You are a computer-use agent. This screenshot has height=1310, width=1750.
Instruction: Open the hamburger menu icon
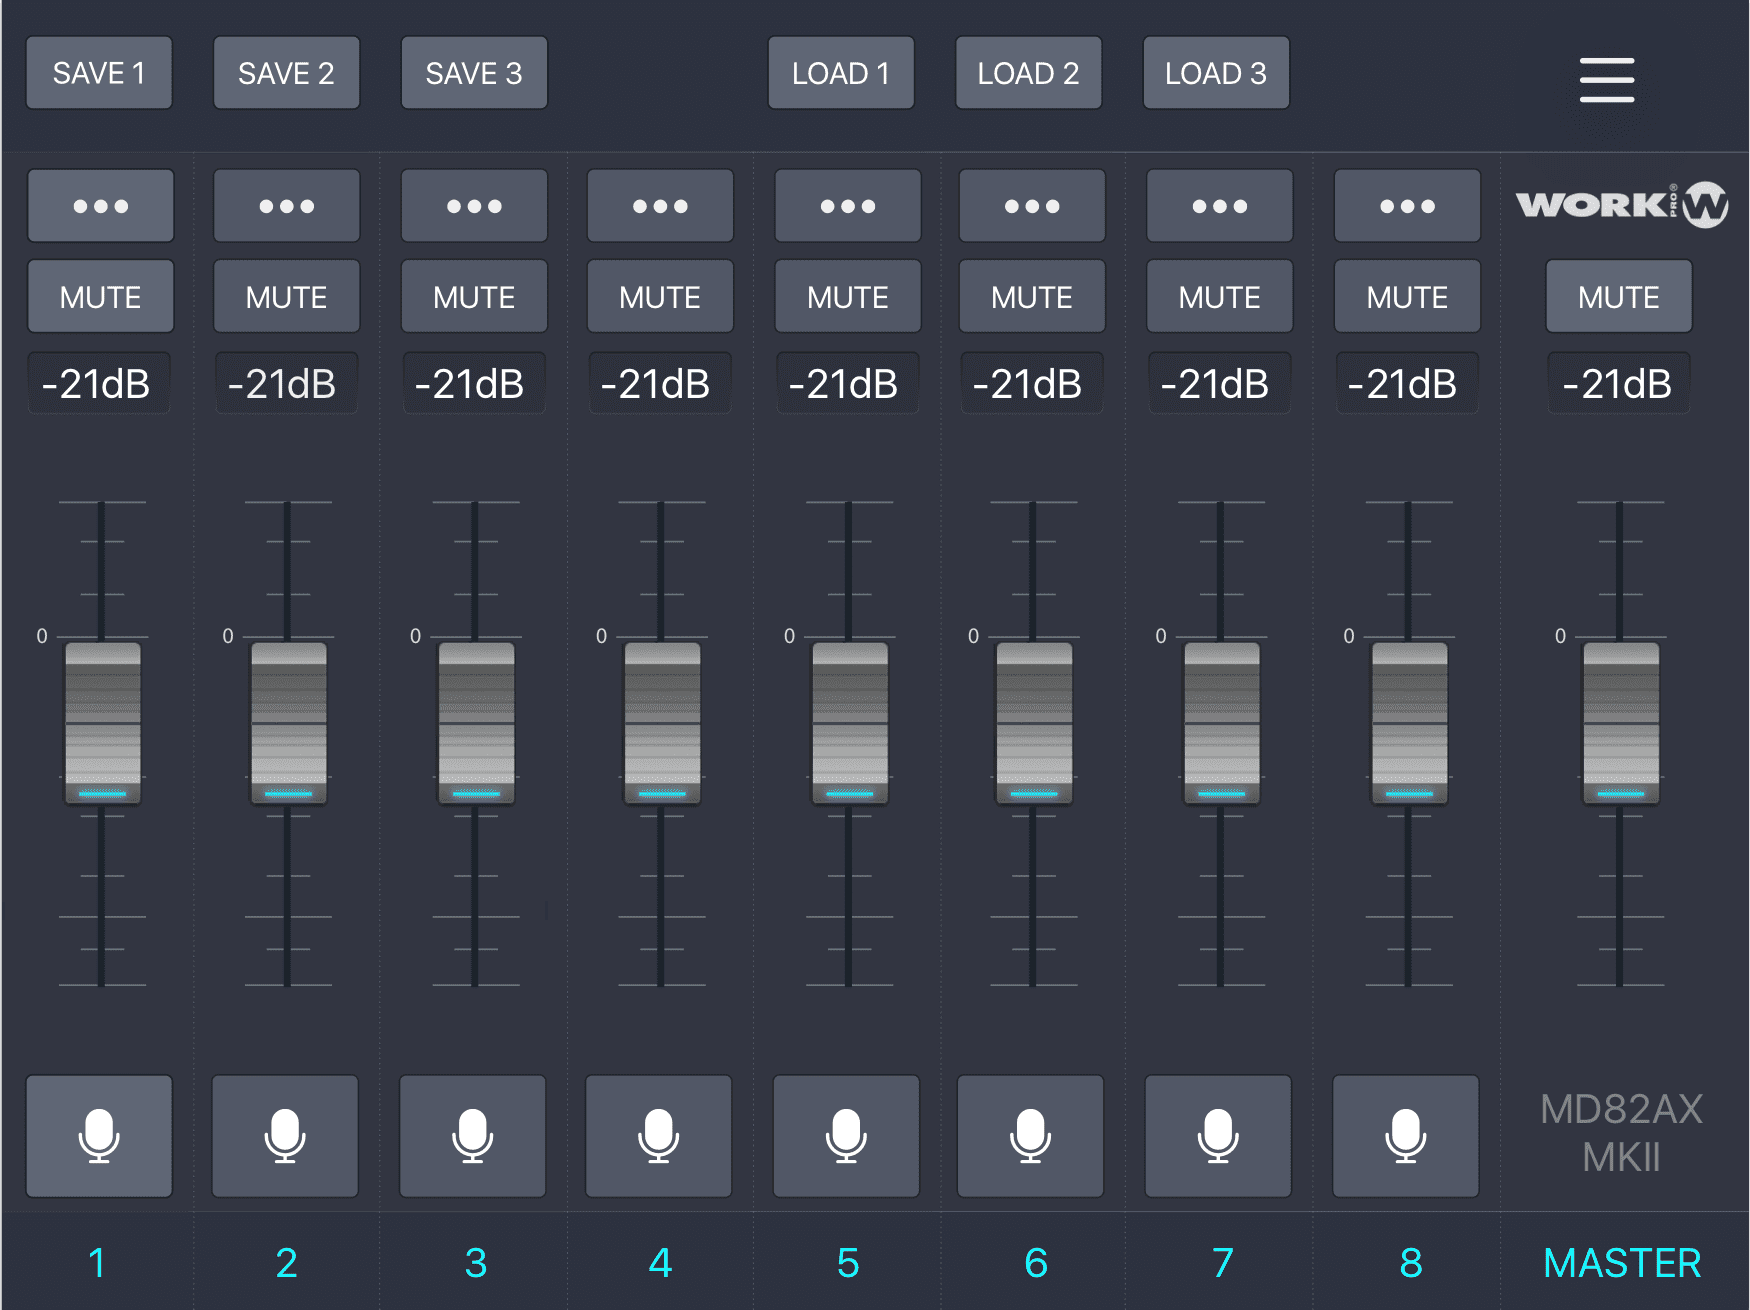(x=1606, y=80)
